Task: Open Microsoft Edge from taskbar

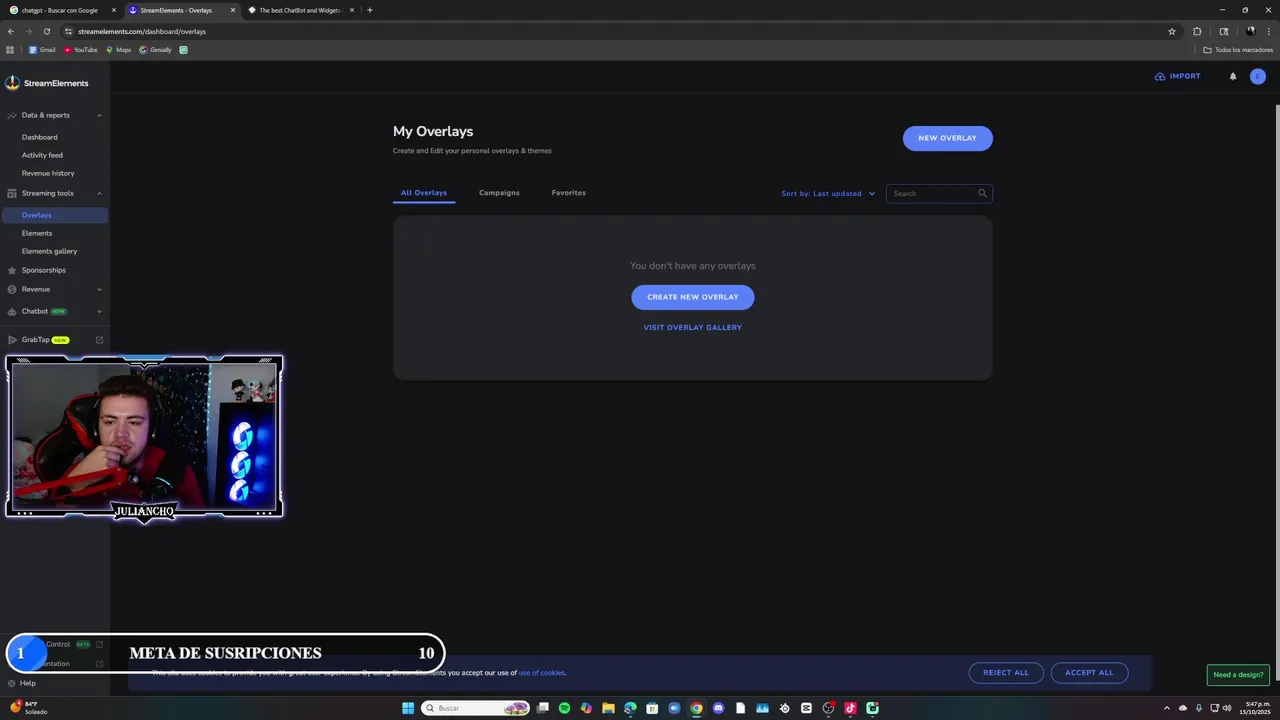Action: pos(630,708)
